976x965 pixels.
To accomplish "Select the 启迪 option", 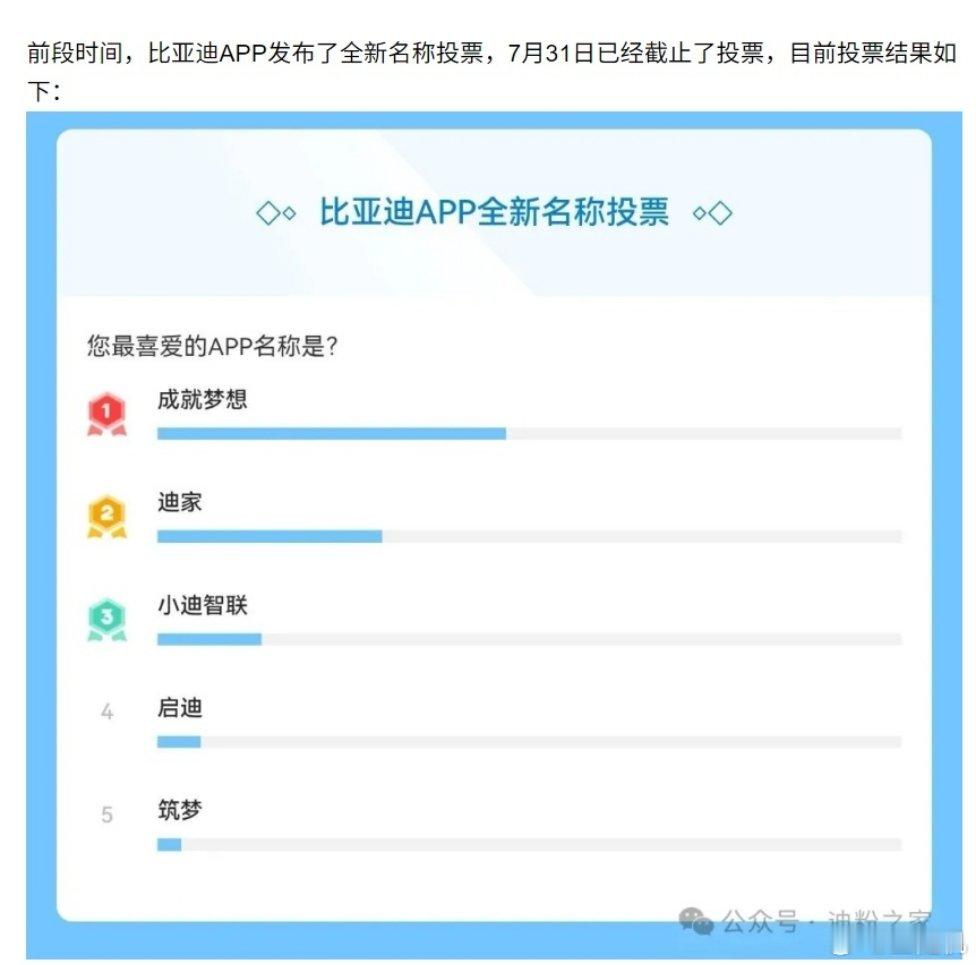I will [179, 707].
